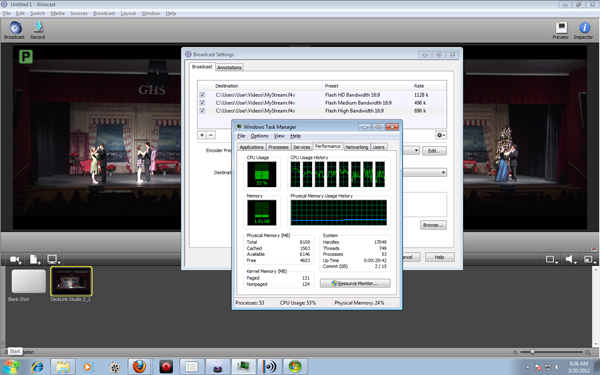Select the DeckLink Studio 2_1 shot thumbnail

point(71,281)
